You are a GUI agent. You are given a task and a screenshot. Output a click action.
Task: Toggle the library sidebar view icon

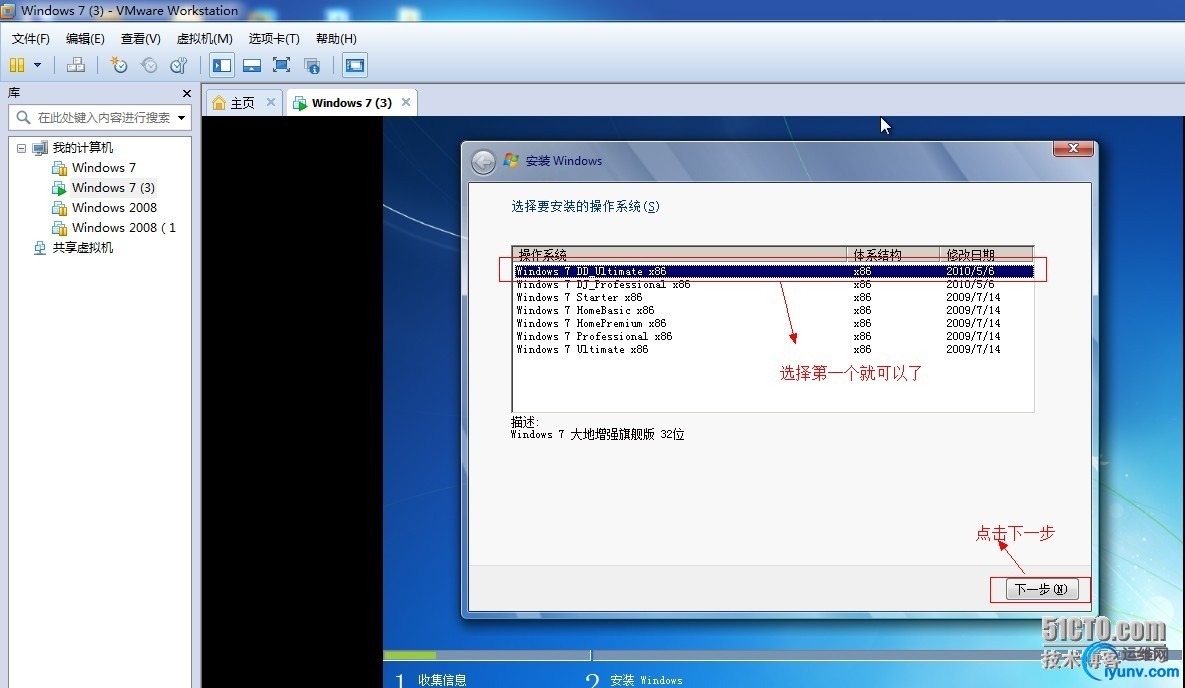(221, 65)
